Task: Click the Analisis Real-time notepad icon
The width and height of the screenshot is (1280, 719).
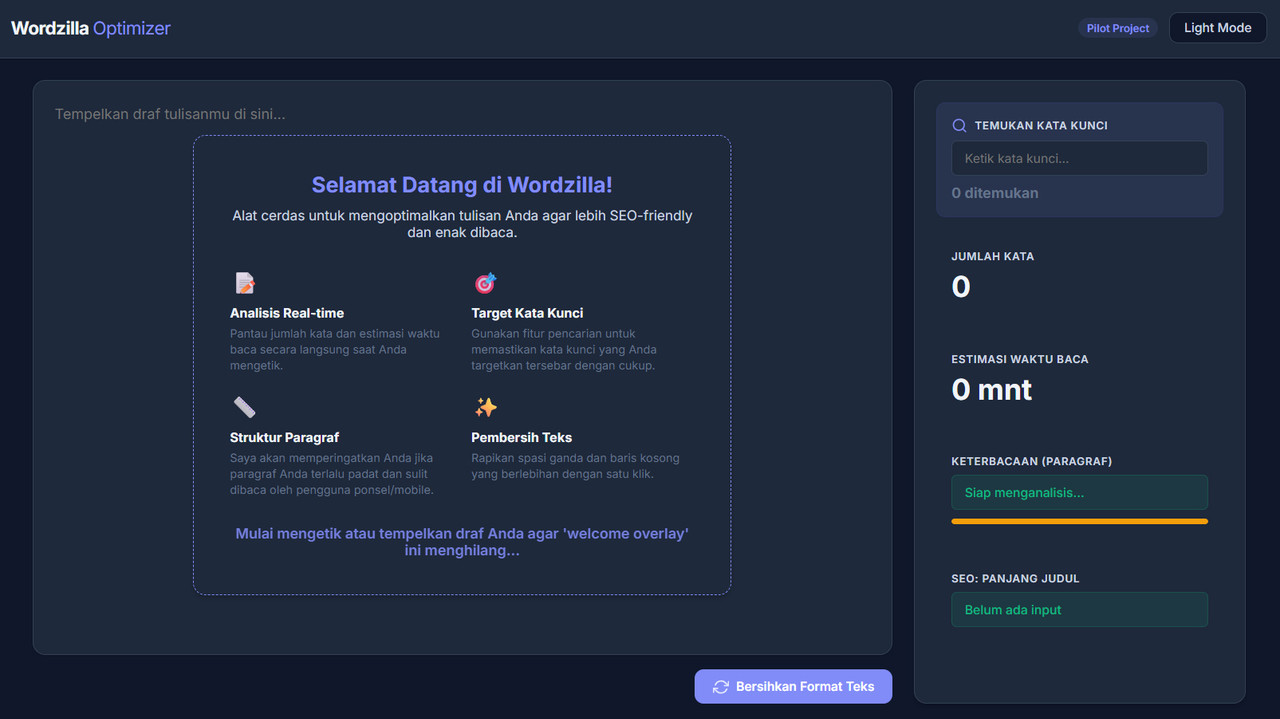Action: coord(245,284)
